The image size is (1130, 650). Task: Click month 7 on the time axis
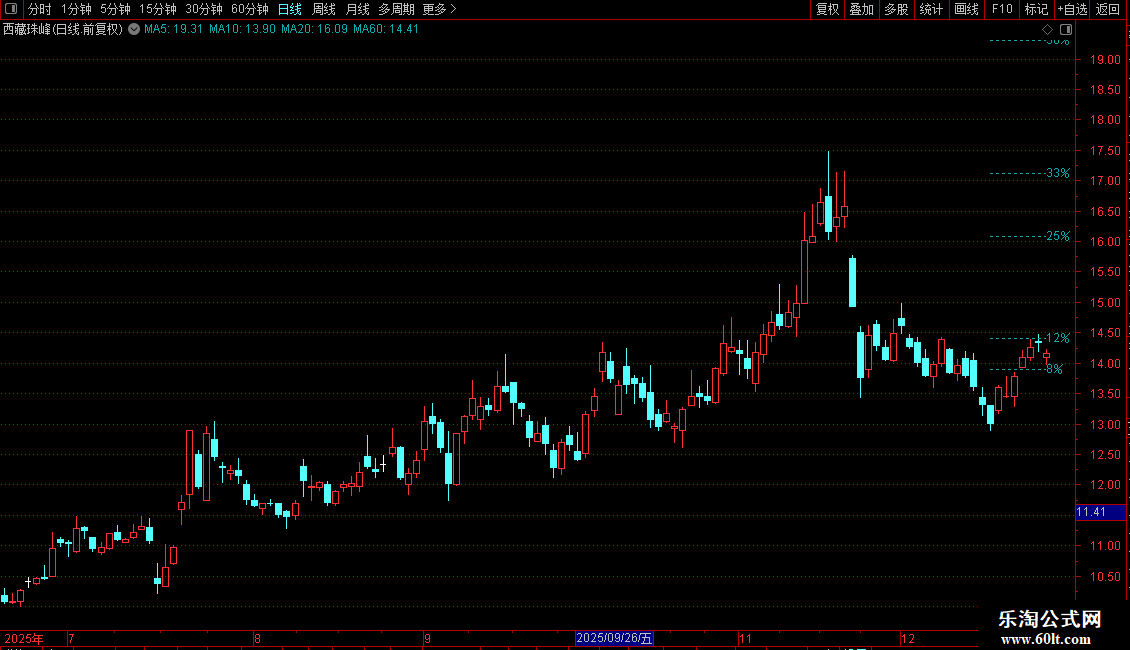71,638
